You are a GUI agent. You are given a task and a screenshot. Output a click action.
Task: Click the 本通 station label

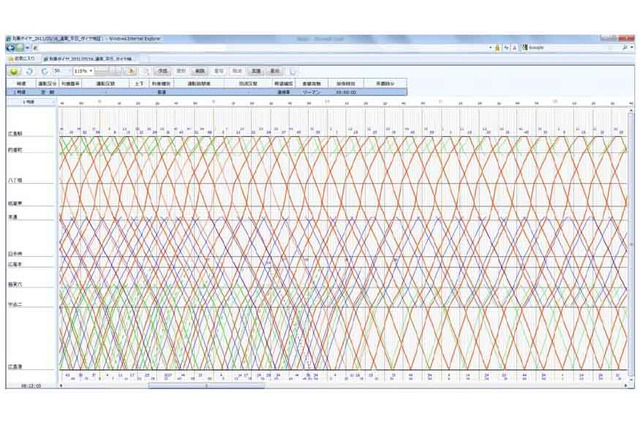pyautogui.click(x=13, y=217)
